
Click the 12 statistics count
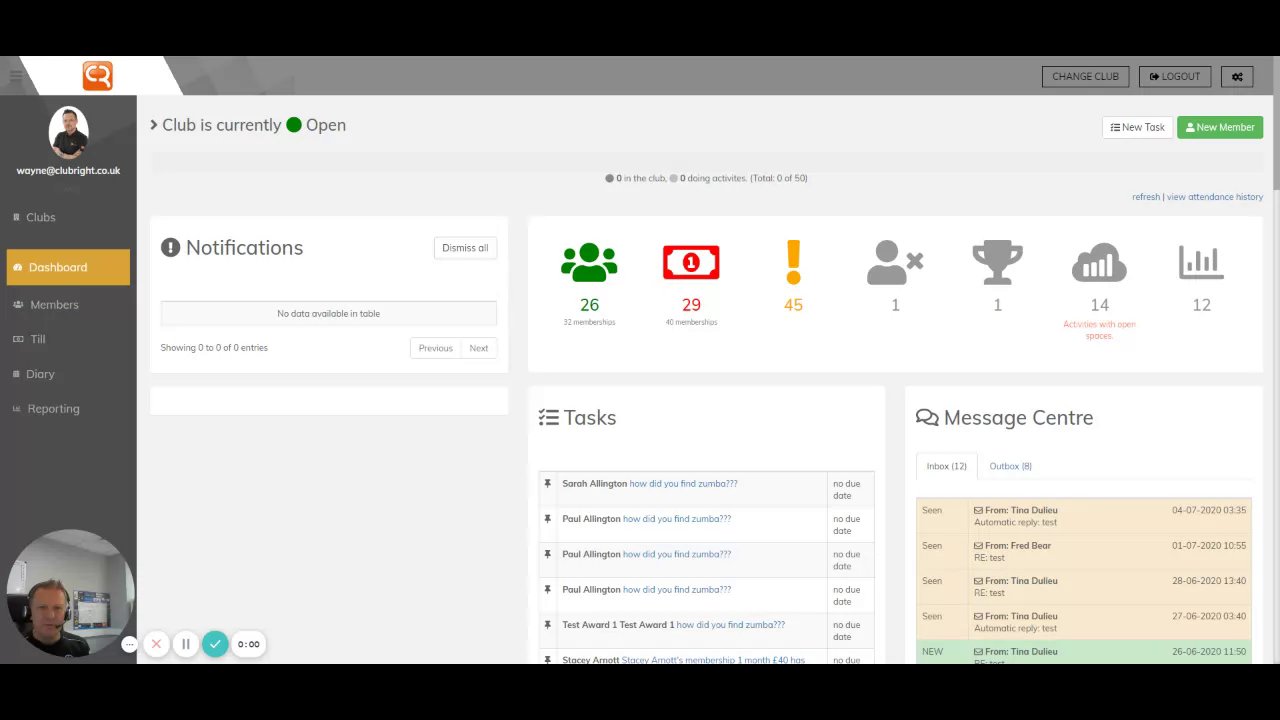[x=1201, y=305]
